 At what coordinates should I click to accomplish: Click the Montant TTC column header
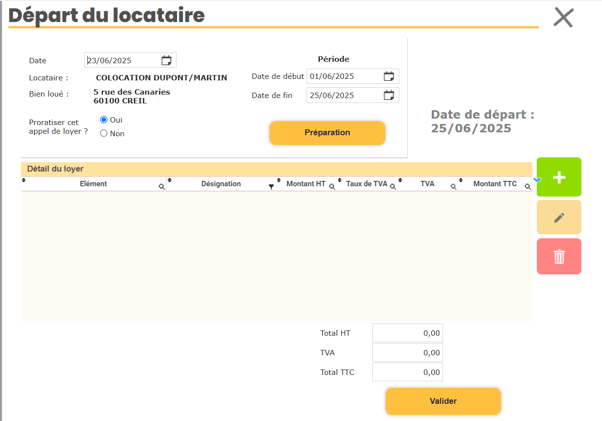click(495, 184)
